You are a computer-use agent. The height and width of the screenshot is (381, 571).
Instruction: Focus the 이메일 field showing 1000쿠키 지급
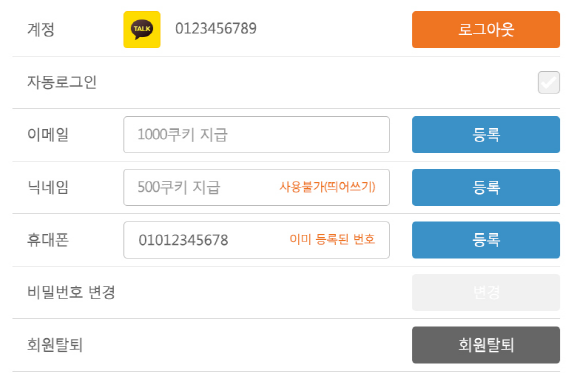(256, 134)
